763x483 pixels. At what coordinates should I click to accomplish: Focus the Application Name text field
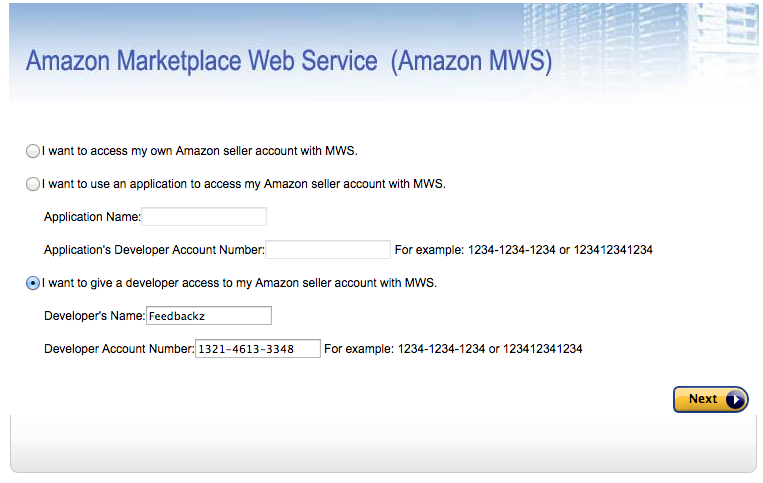pyautogui.click(x=204, y=216)
